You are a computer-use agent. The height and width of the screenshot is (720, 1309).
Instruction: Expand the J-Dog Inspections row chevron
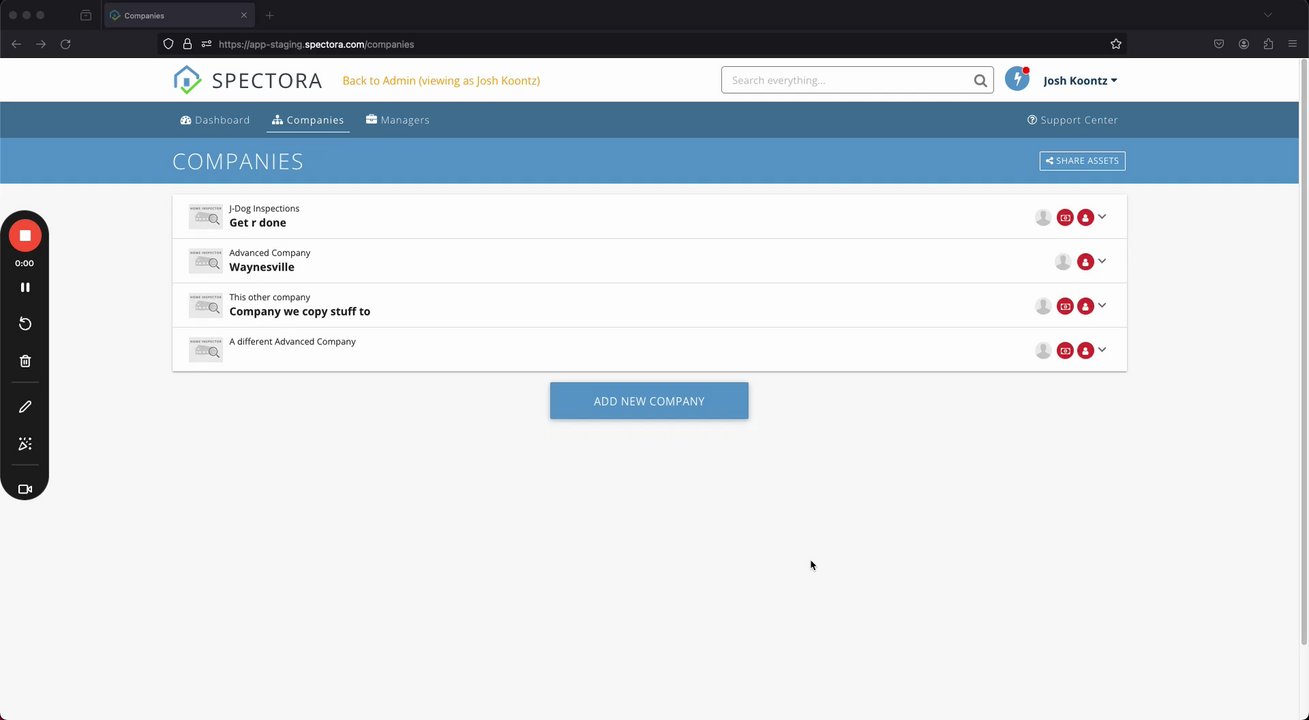[1102, 216]
